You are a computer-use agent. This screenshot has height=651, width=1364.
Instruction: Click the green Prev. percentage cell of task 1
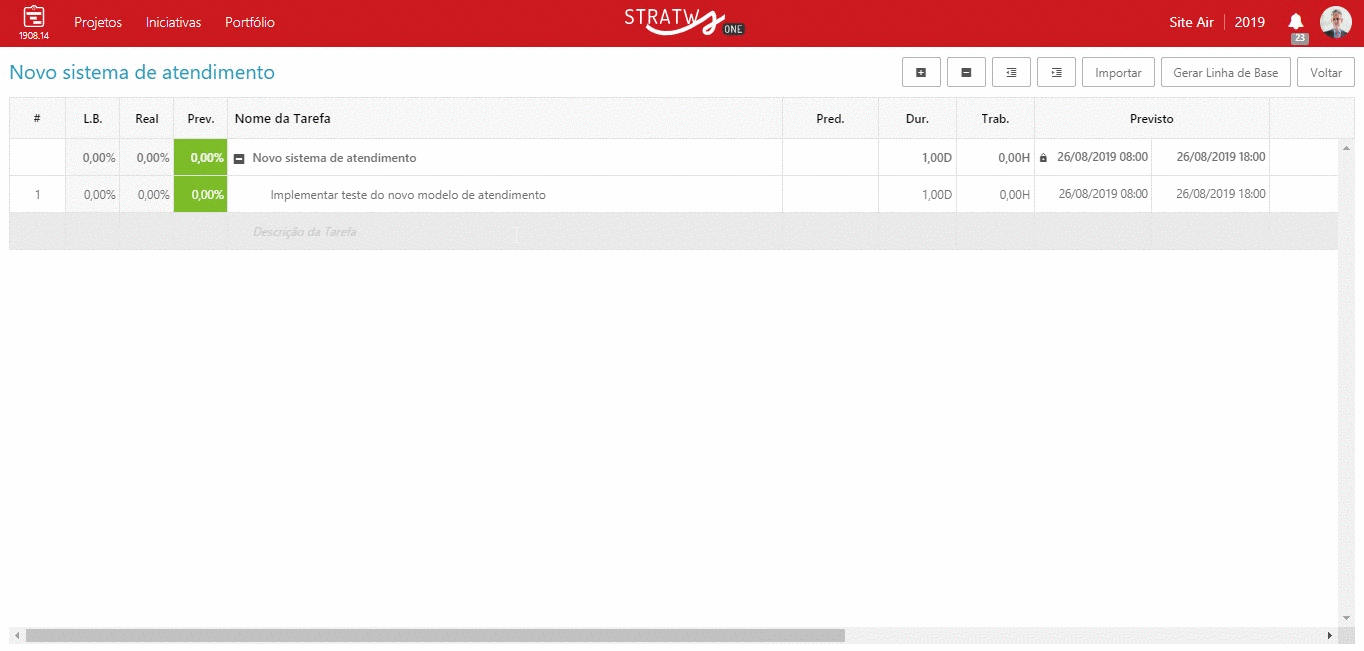[201, 195]
